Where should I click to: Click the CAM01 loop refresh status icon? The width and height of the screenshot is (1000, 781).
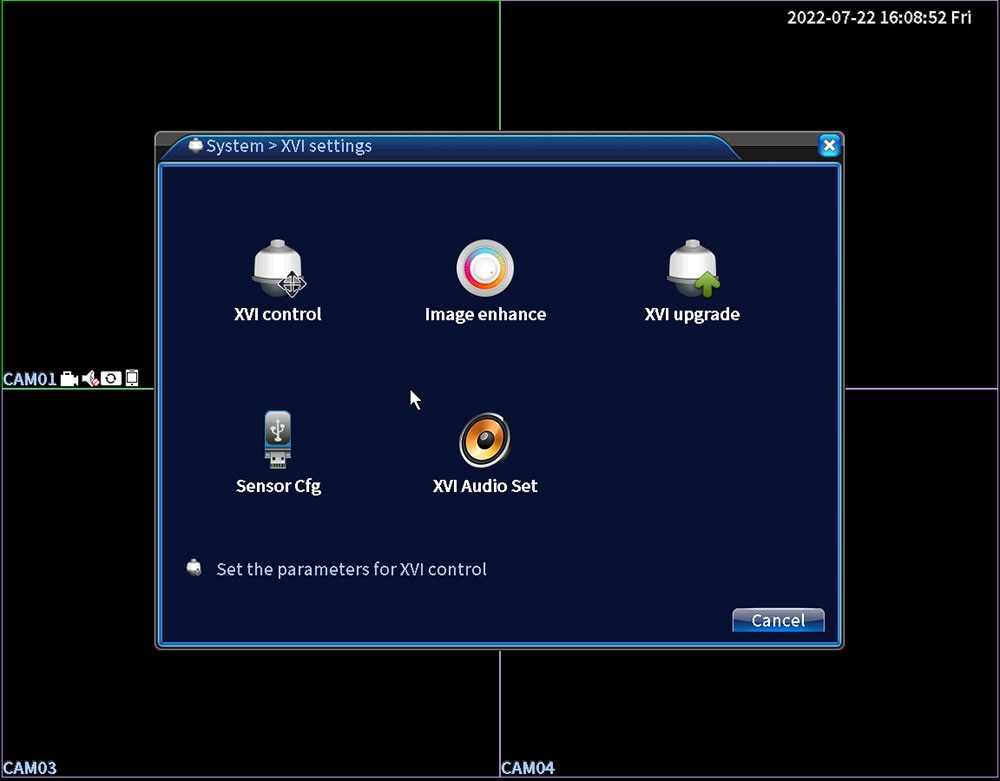[x=111, y=379]
